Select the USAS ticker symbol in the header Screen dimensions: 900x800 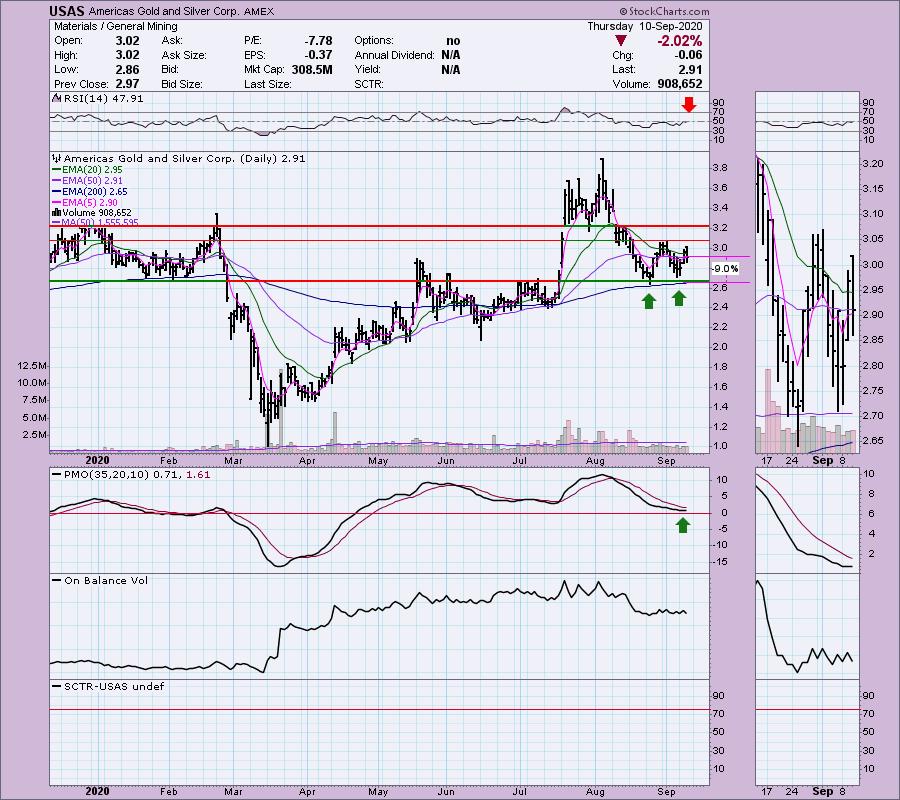(x=67, y=11)
